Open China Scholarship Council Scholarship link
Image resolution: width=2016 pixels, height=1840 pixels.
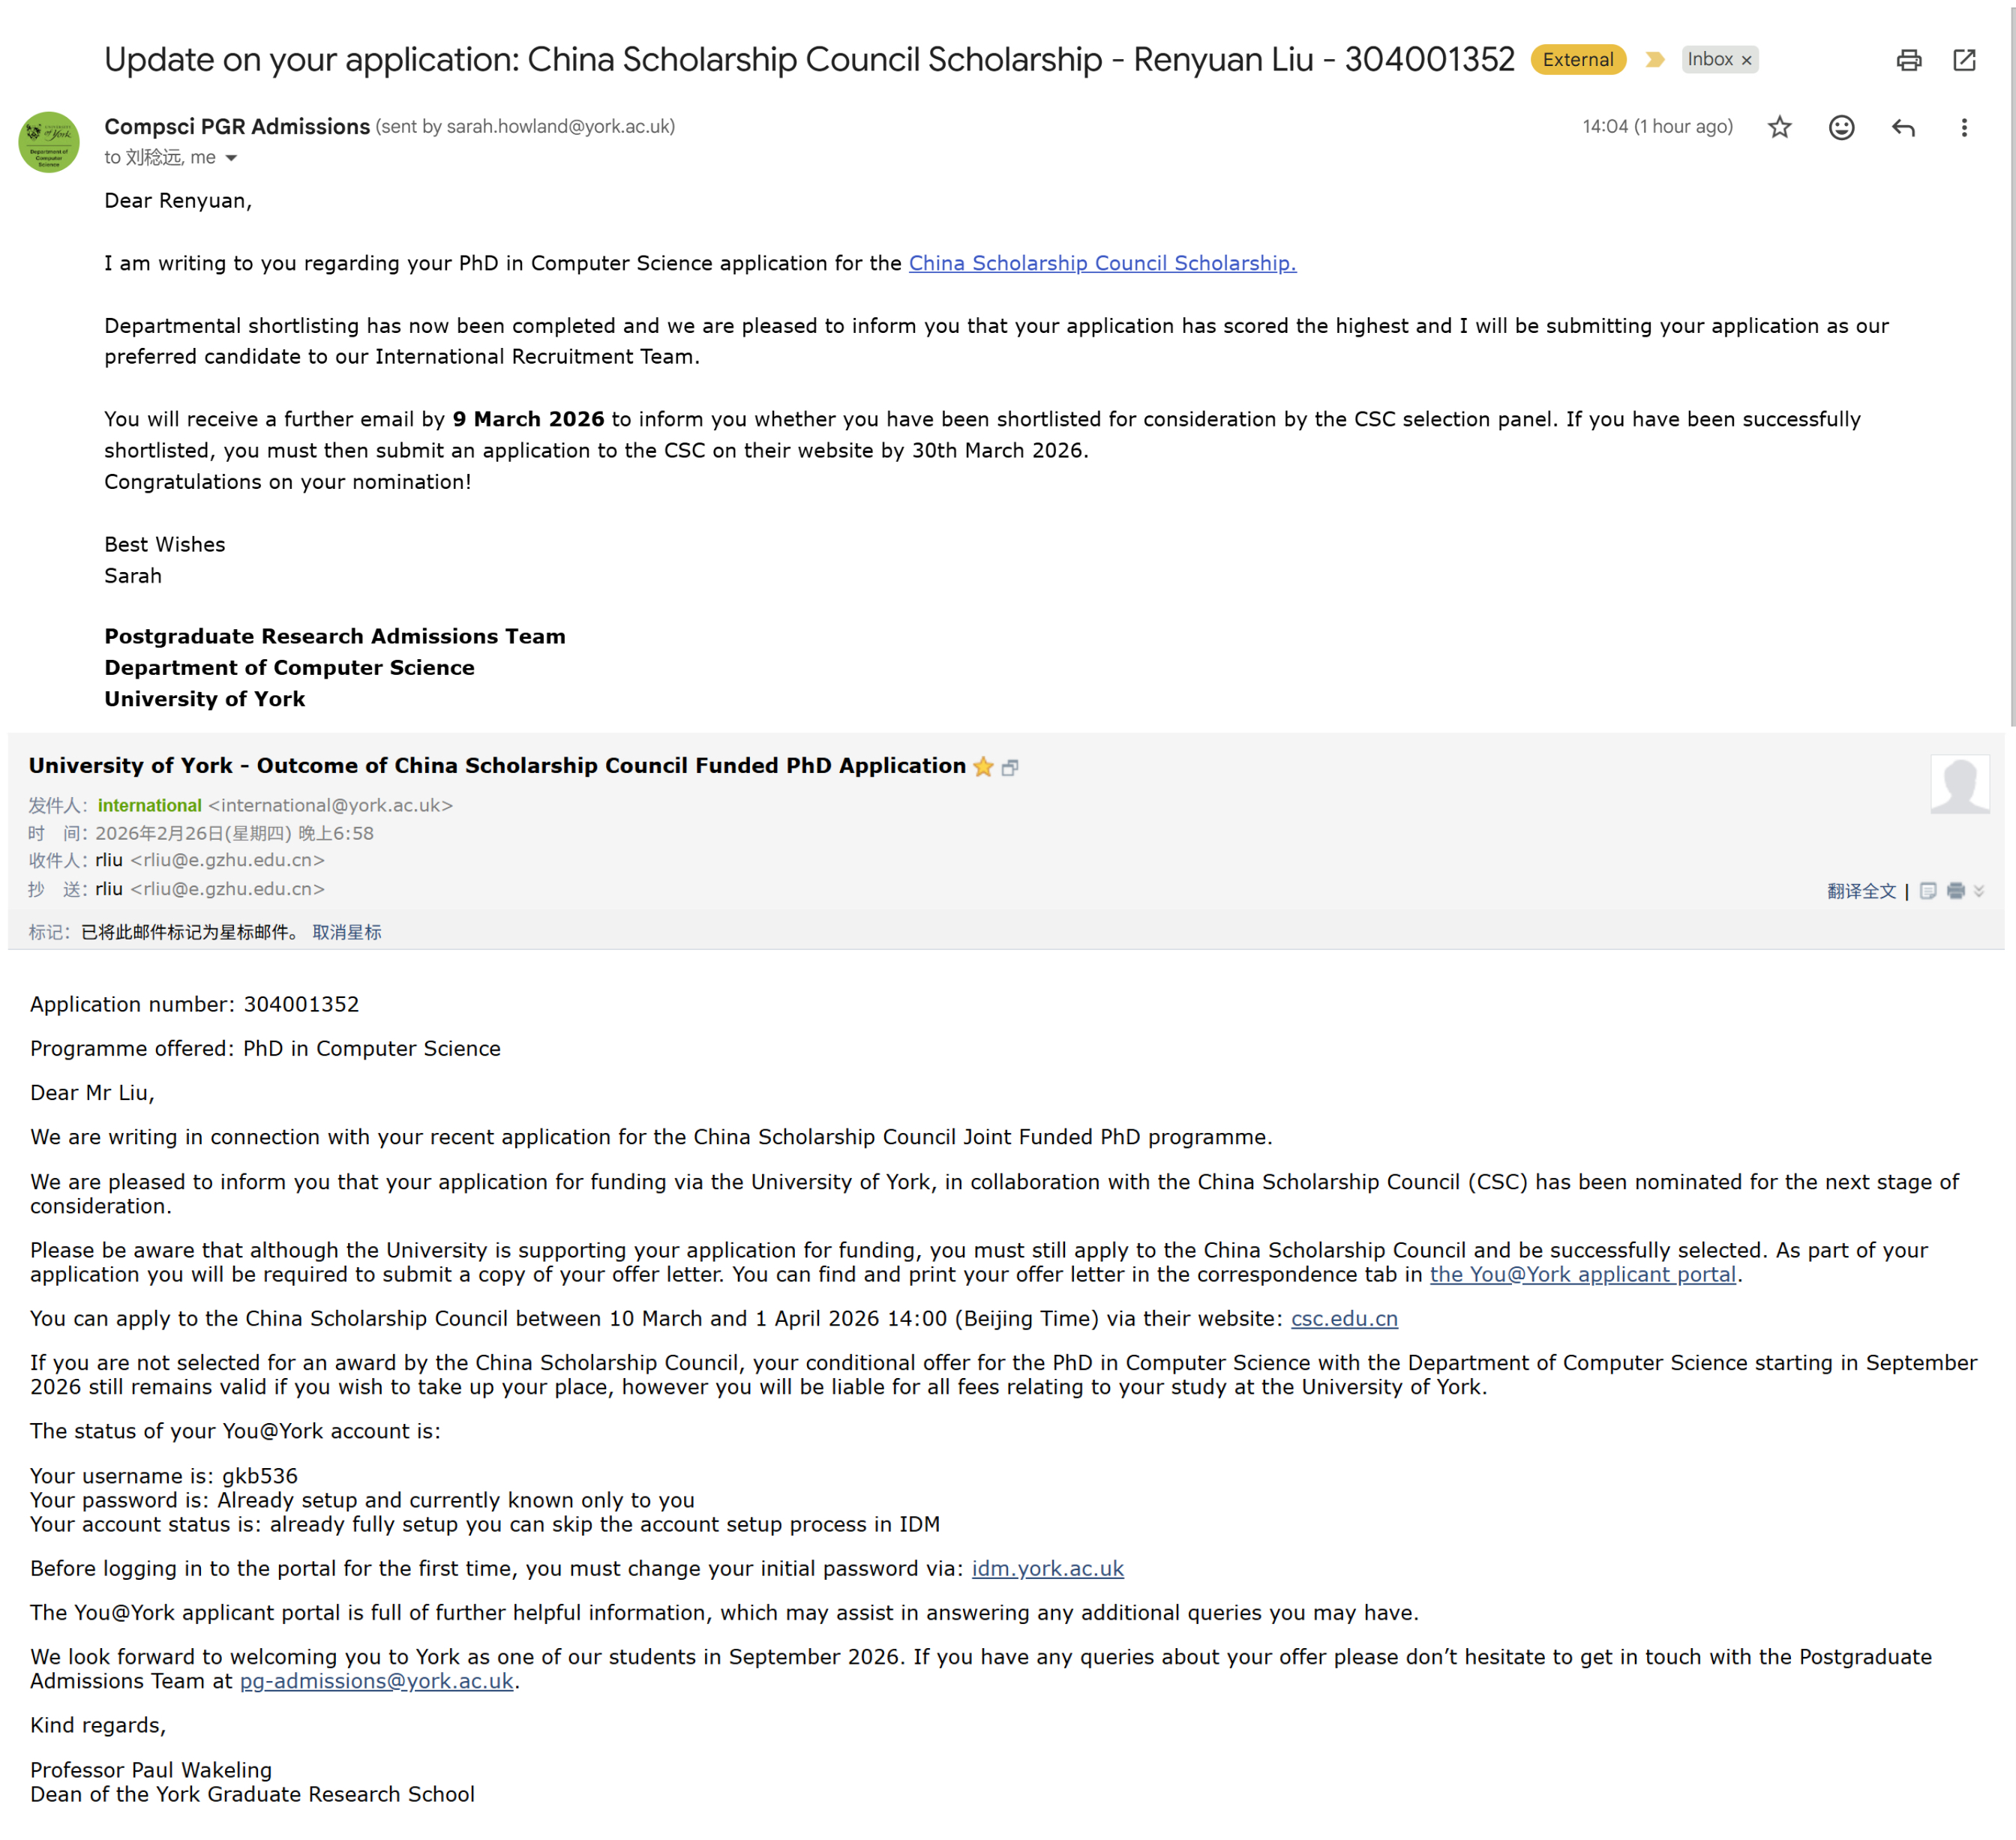pyautogui.click(x=1102, y=263)
